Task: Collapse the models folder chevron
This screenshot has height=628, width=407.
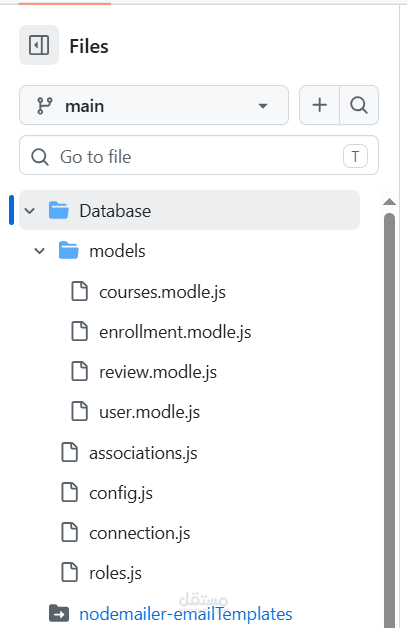Action: tap(39, 251)
